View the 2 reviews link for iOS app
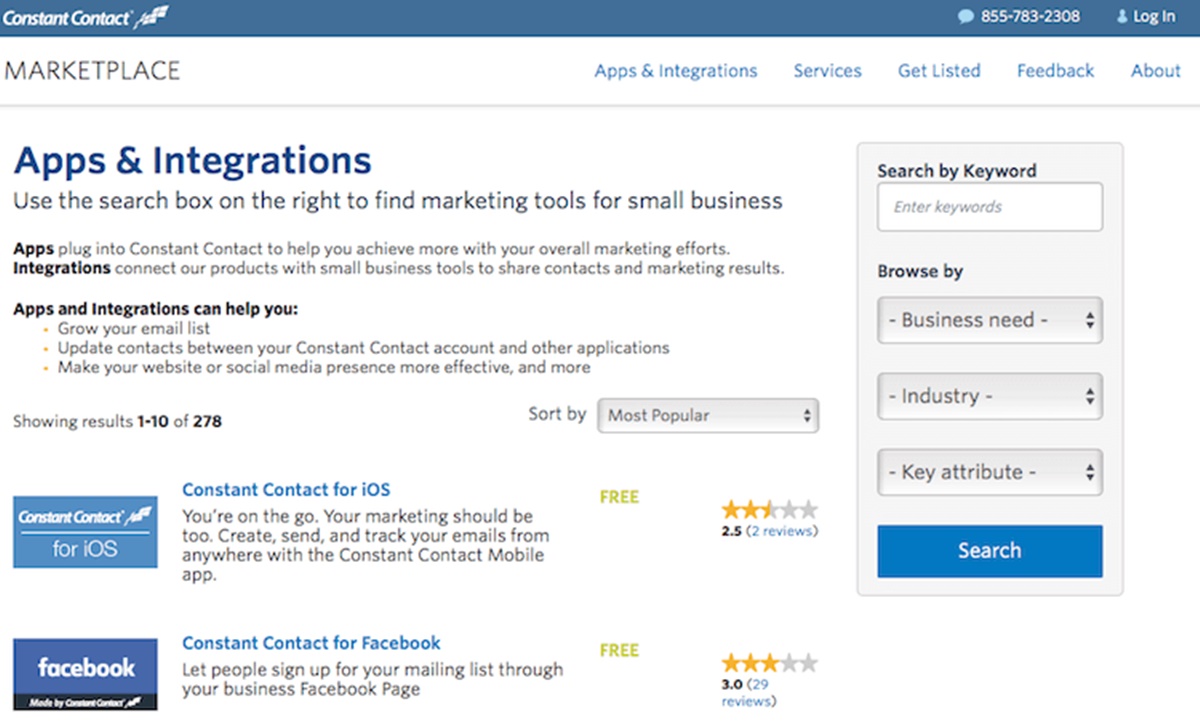 click(782, 532)
